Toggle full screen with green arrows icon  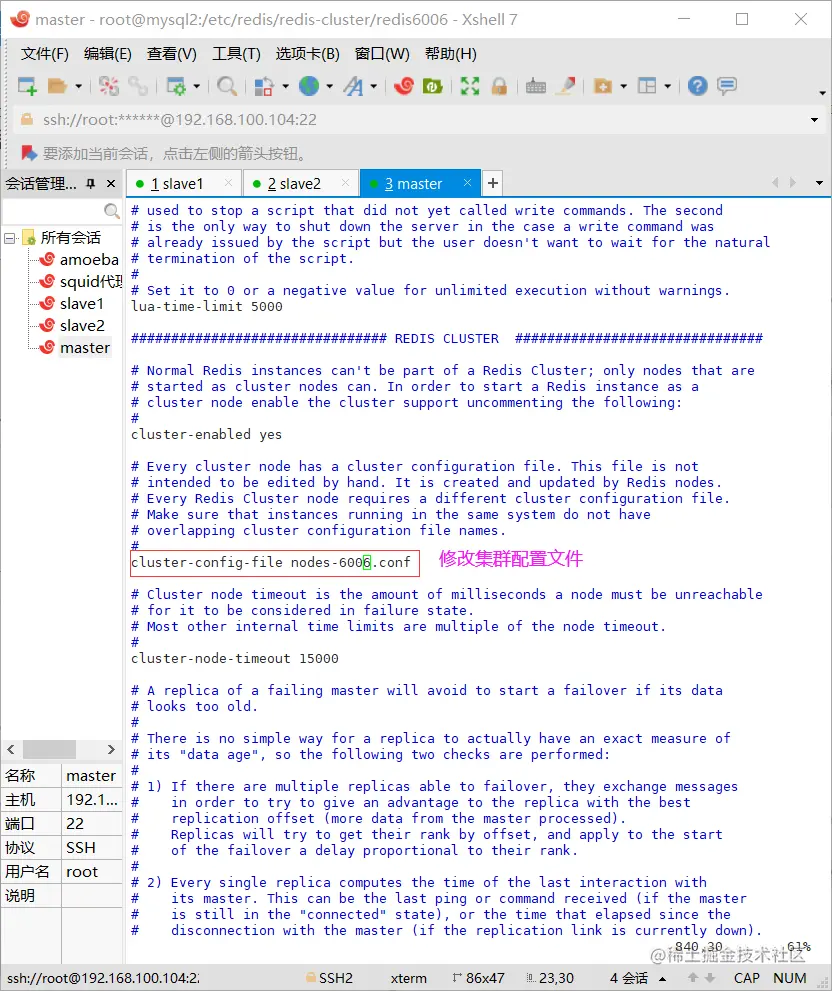pos(470,86)
